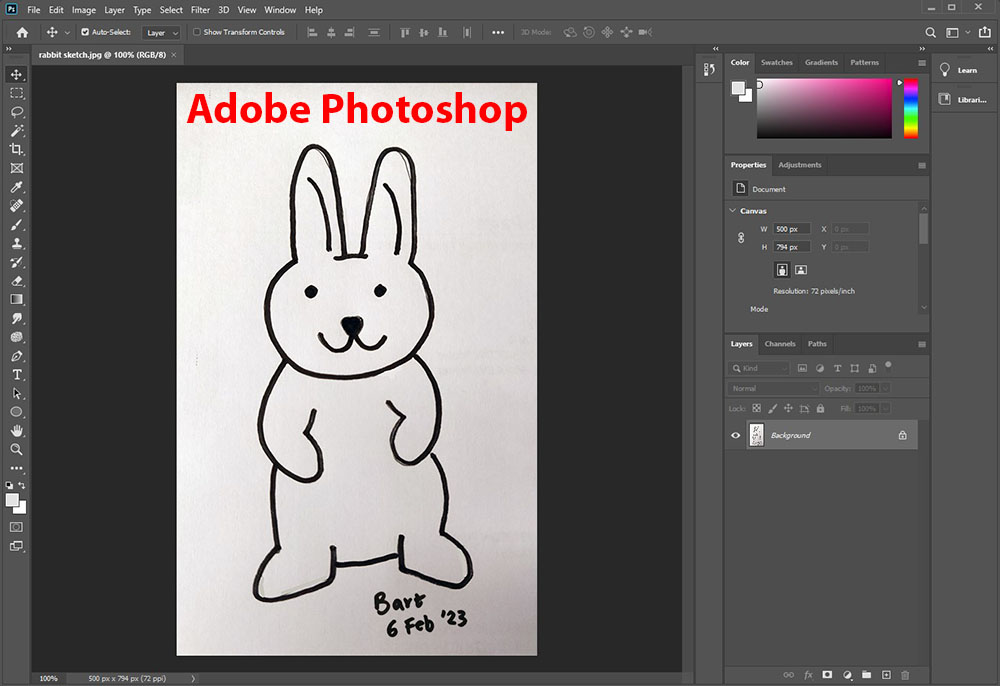The width and height of the screenshot is (1000, 686).
Task: Select the Lasso tool
Action: (17, 112)
